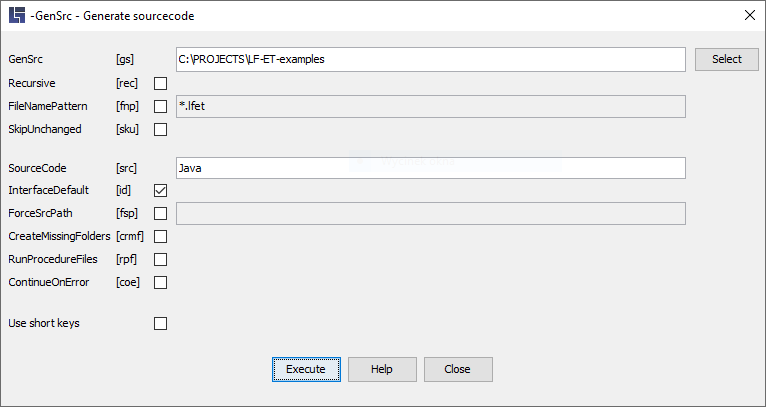Click the LF-ET application logo icon
The width and height of the screenshot is (766, 407).
(x=17, y=16)
